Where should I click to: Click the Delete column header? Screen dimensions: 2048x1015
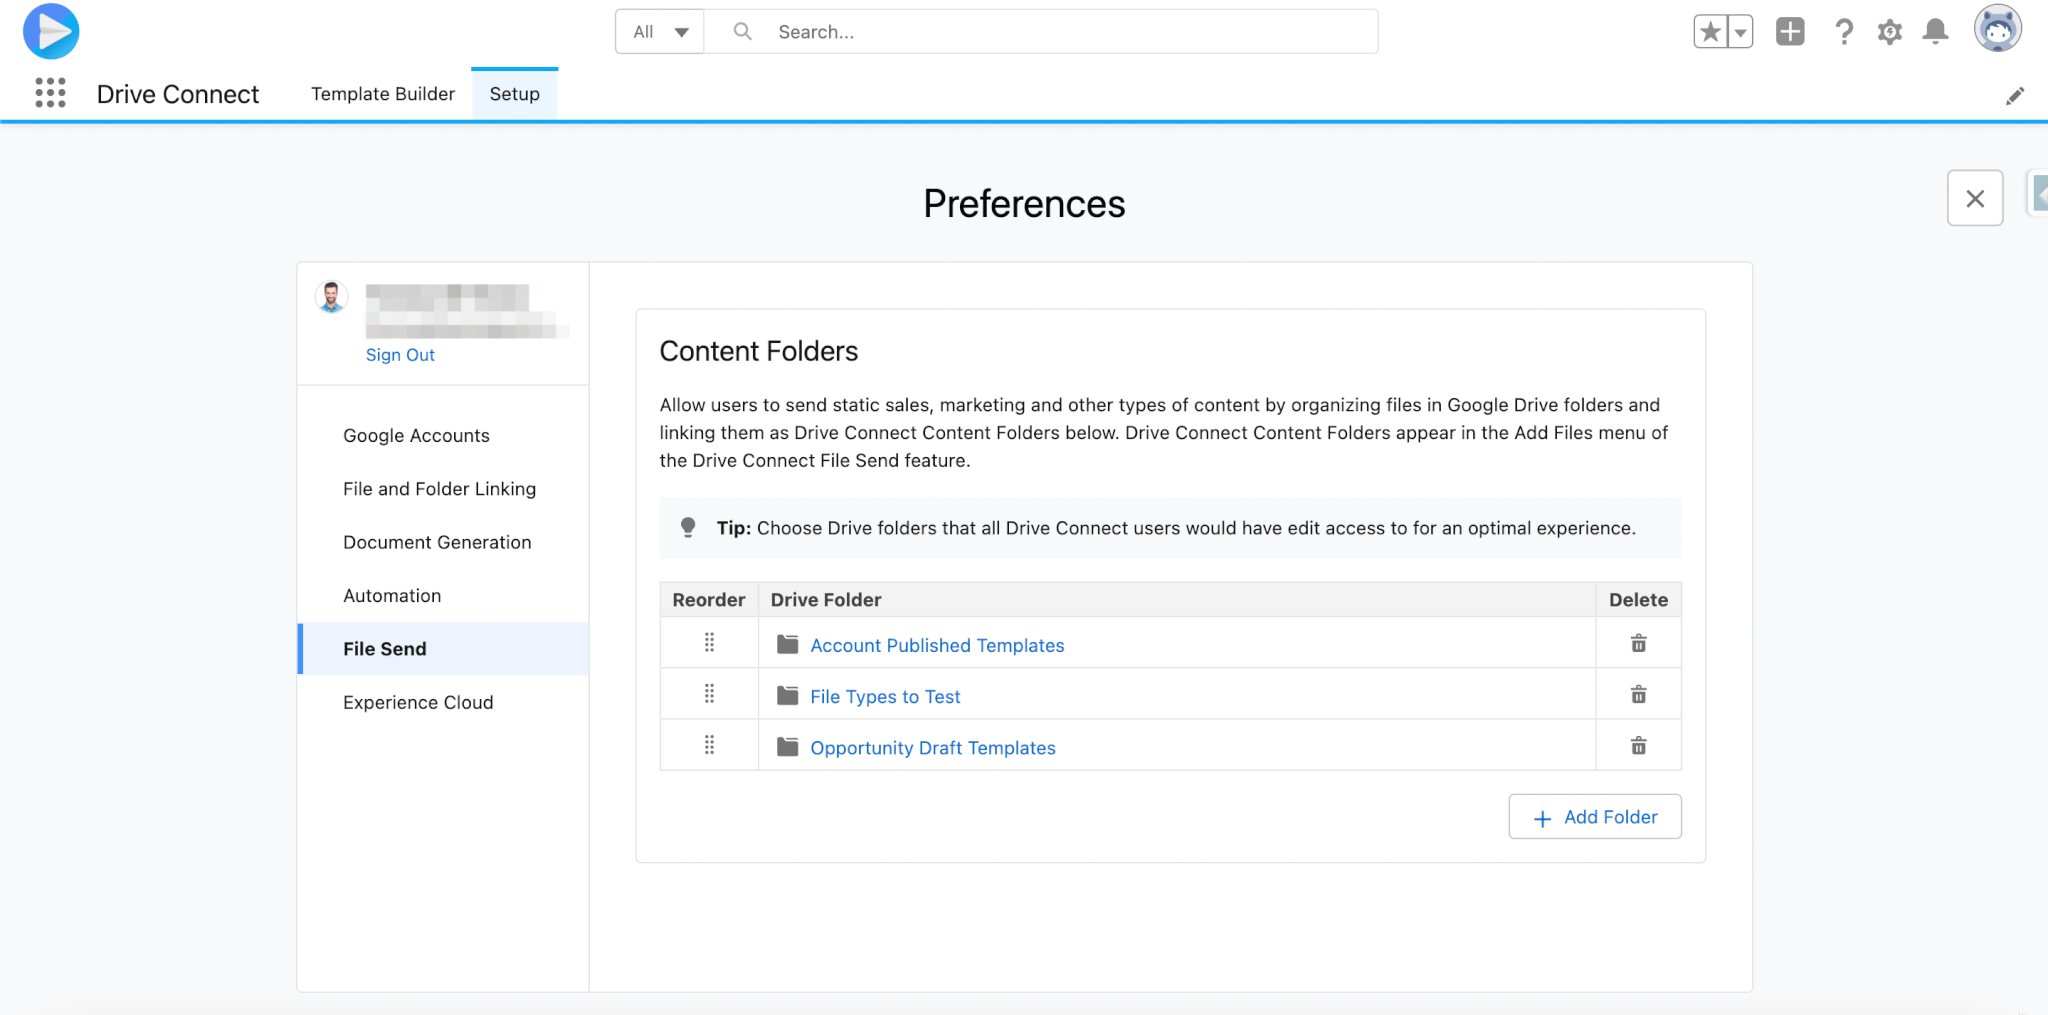tap(1638, 600)
